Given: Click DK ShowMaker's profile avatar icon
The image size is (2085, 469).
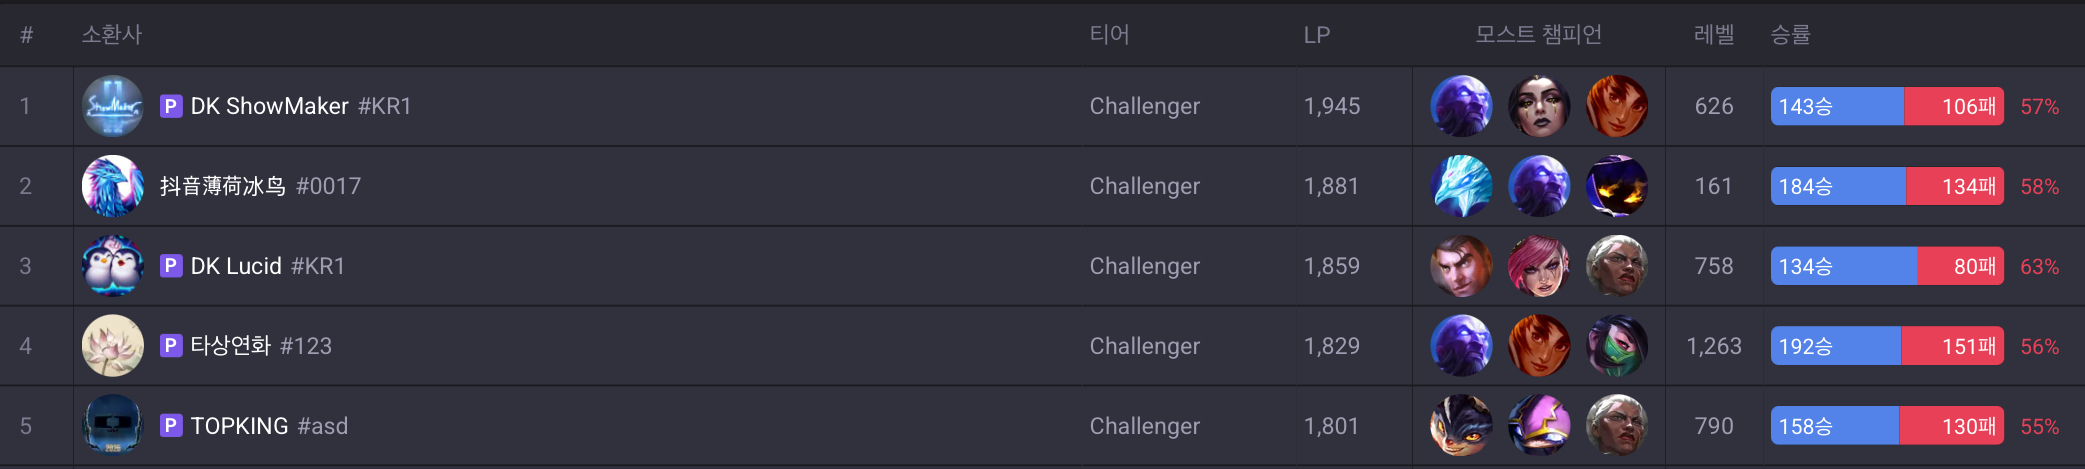Looking at the screenshot, I should [112, 106].
